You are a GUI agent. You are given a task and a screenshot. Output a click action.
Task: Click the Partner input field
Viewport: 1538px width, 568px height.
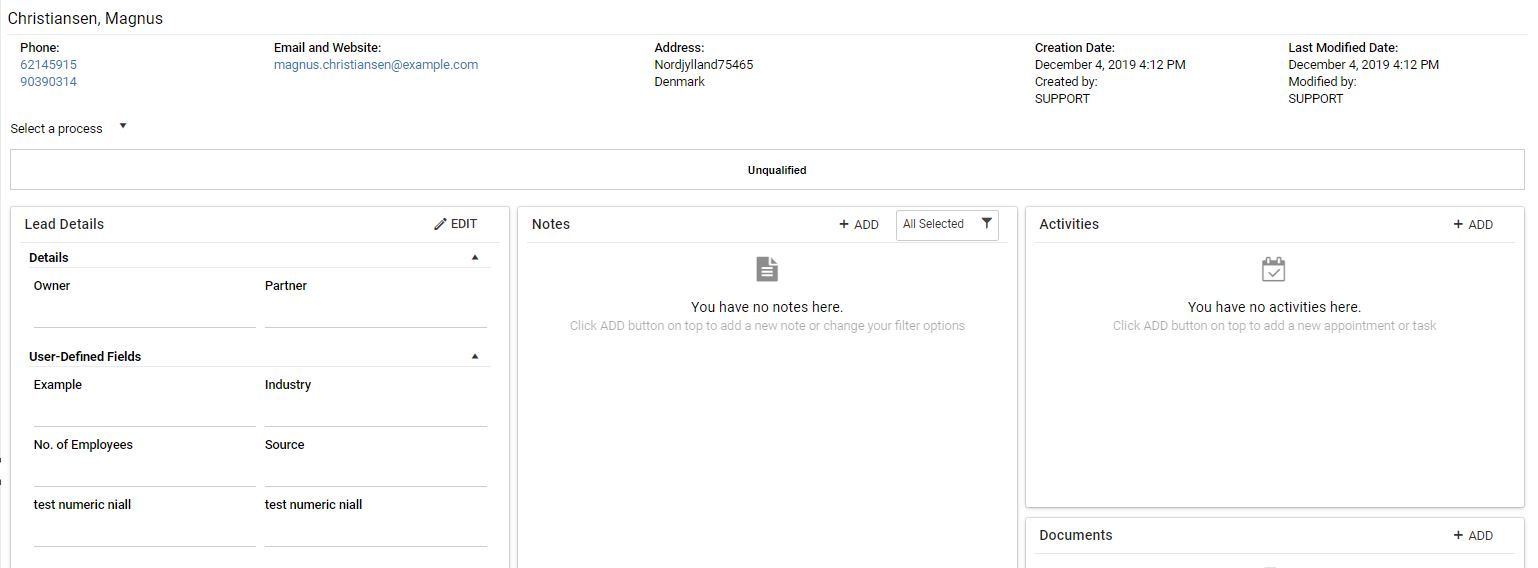pos(375,314)
